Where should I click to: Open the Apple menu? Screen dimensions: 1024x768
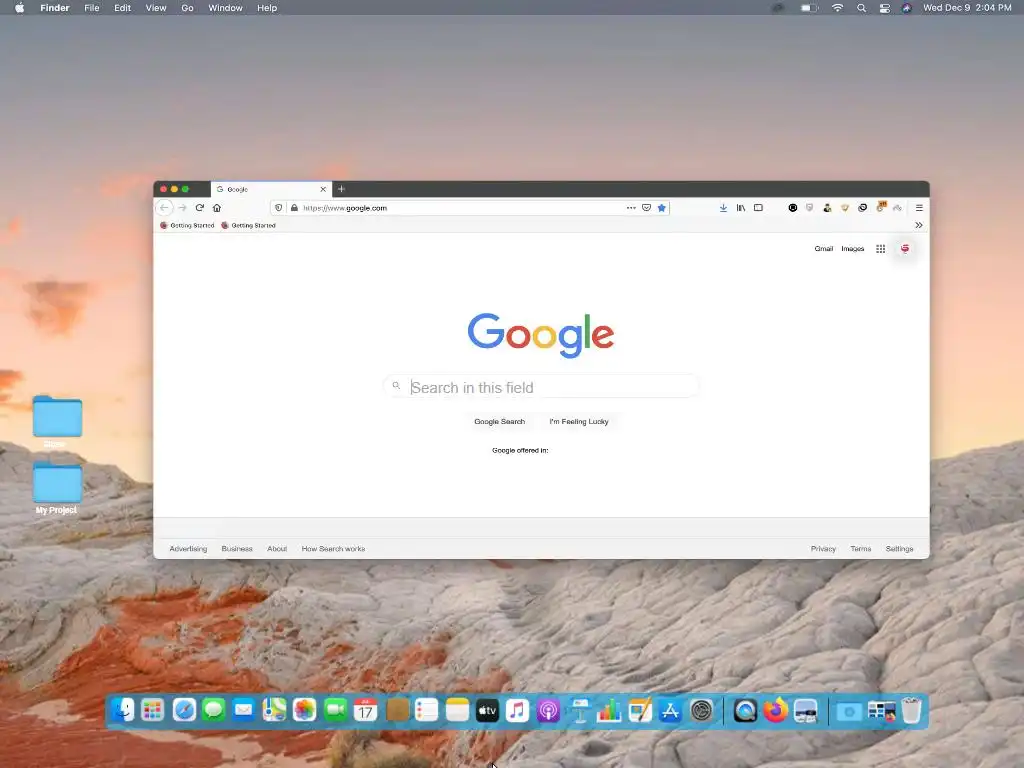pyautogui.click(x=20, y=8)
